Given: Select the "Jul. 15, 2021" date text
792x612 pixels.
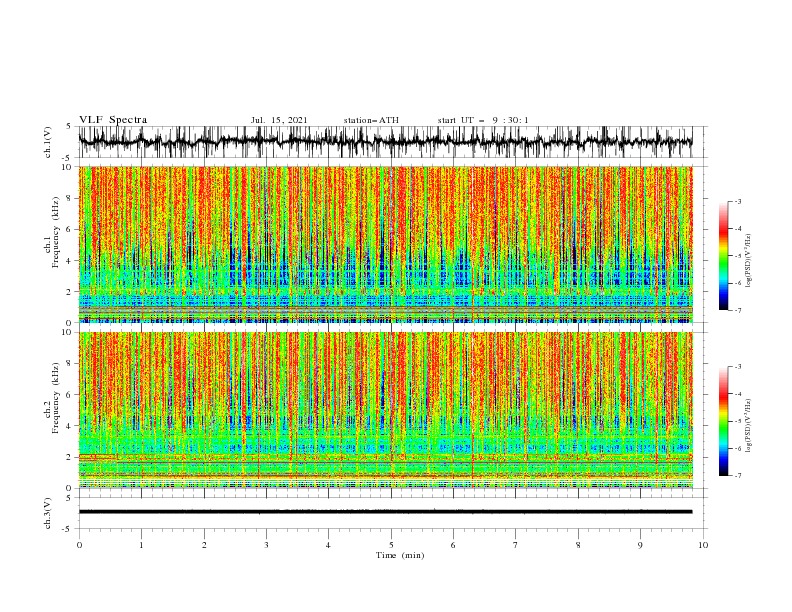Looking at the screenshot, I should 279,120.
